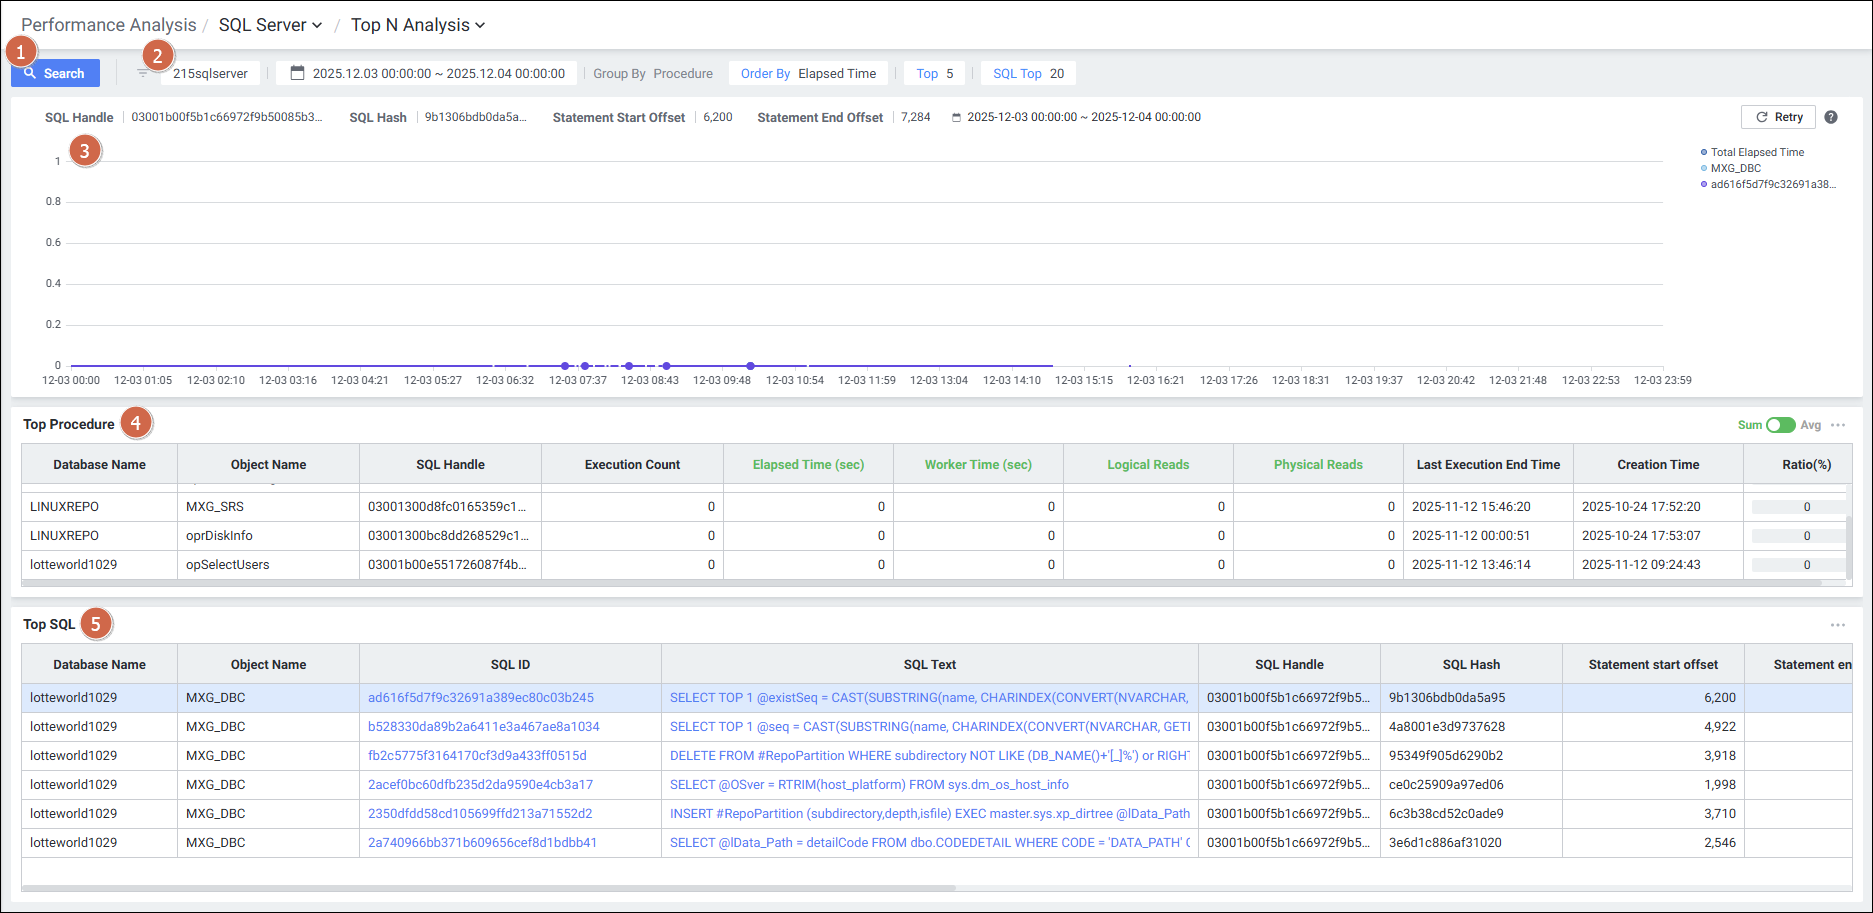
Task: Open SQL ID ad616f5d7f9c32691a389ec80c03b245 link
Action: (x=480, y=698)
